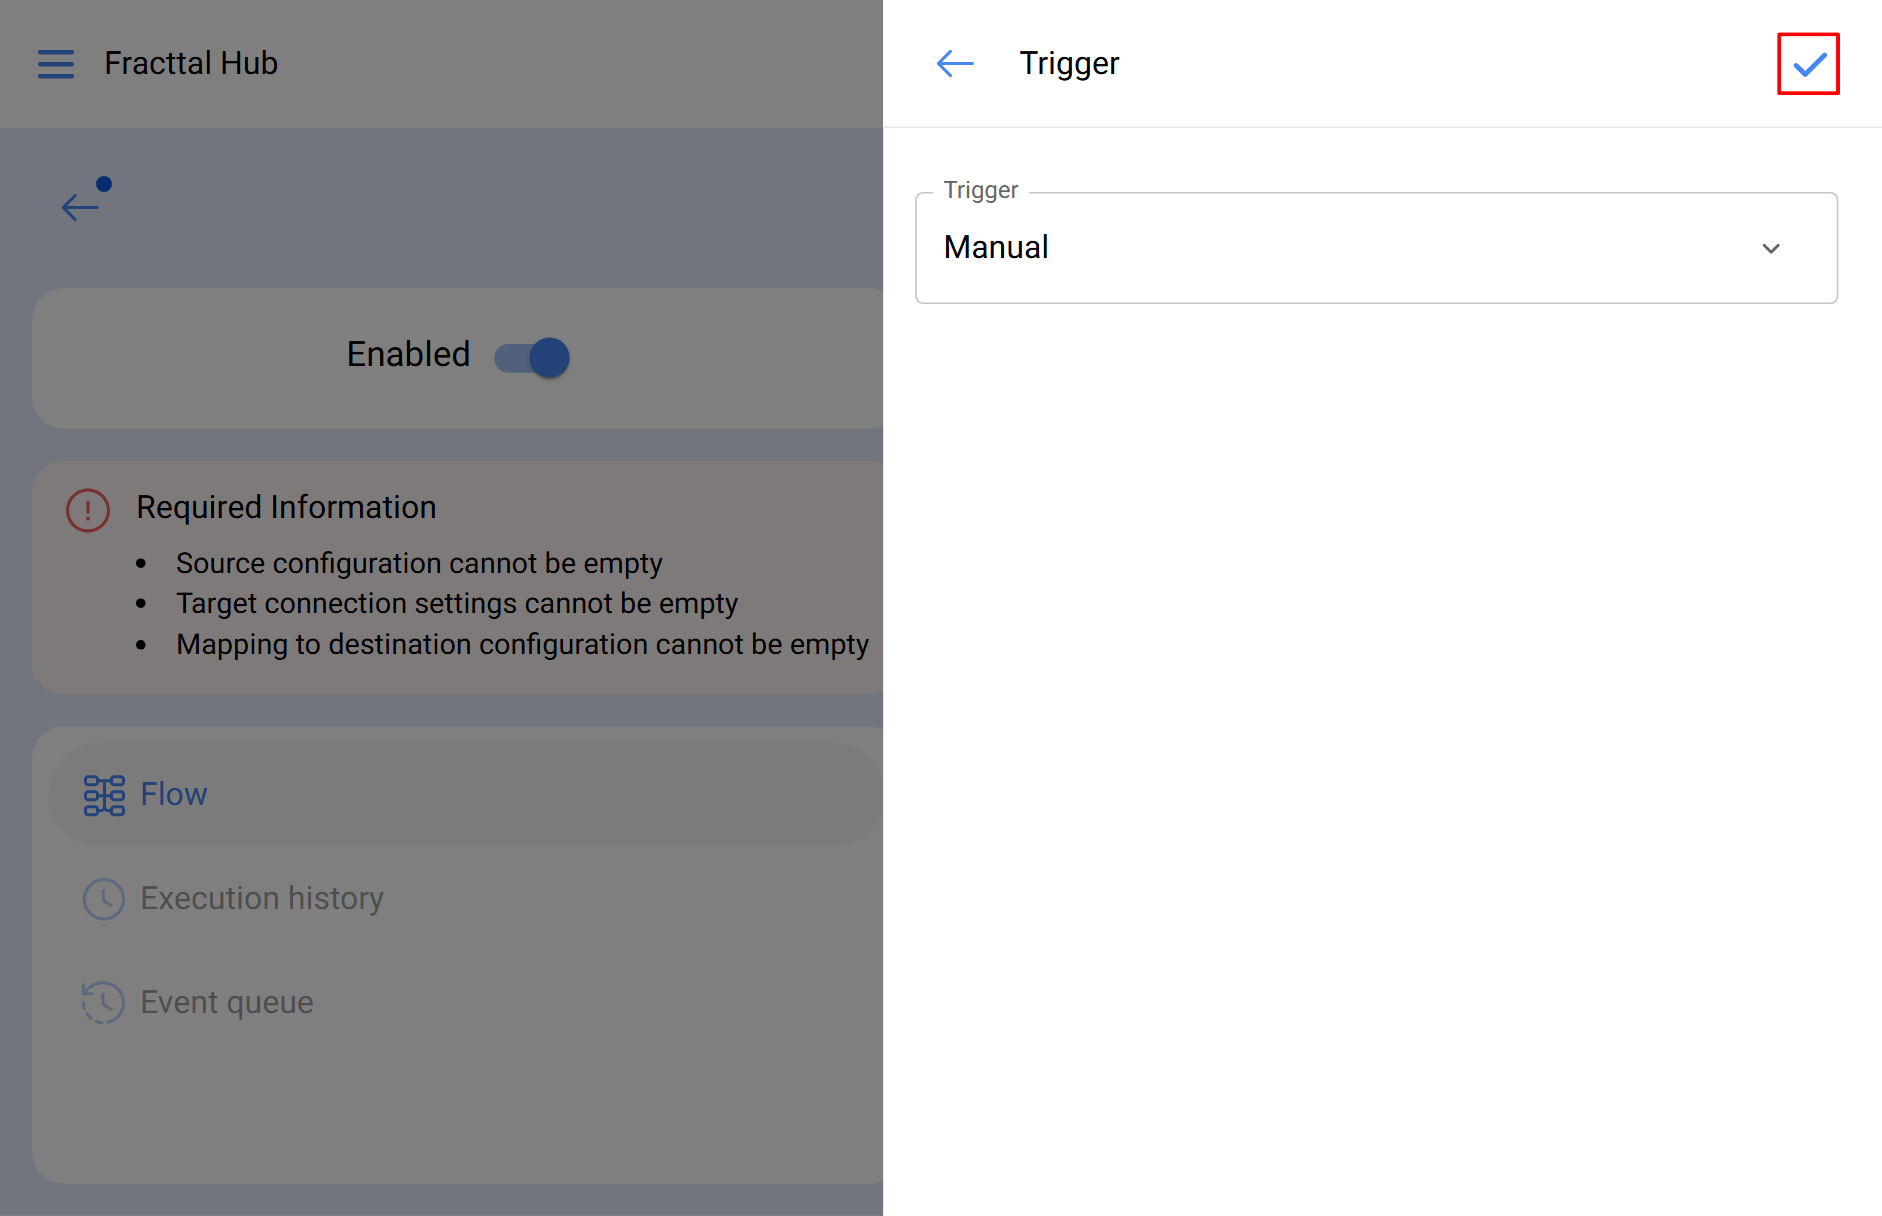This screenshot has height=1216, width=1882.
Task: Expand the Trigger field chevron arrow
Action: click(1771, 248)
